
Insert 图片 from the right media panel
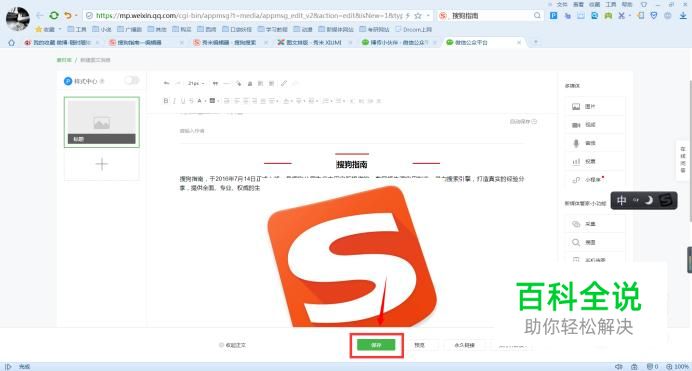coord(594,106)
